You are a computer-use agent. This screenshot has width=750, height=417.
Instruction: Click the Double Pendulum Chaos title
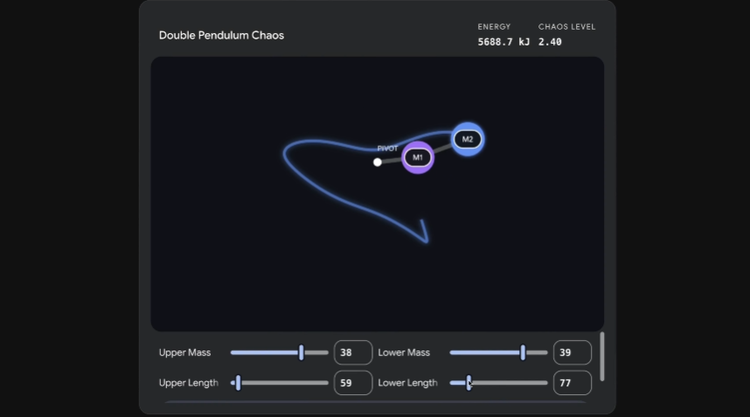point(221,35)
